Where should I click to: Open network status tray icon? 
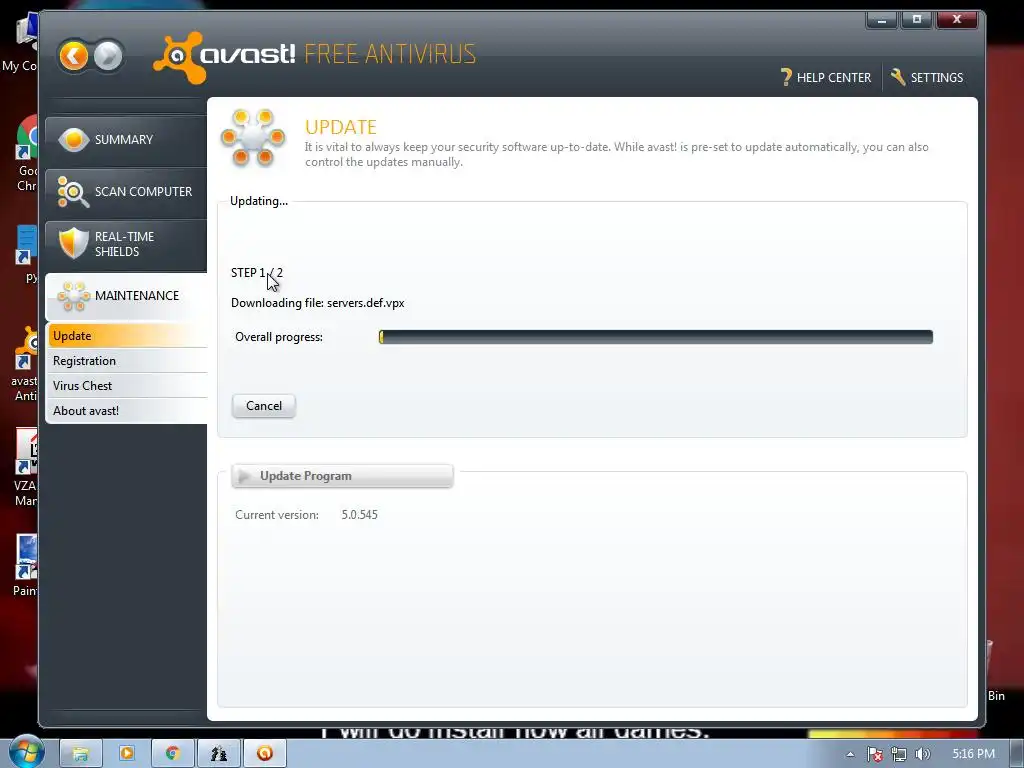[x=899, y=754]
